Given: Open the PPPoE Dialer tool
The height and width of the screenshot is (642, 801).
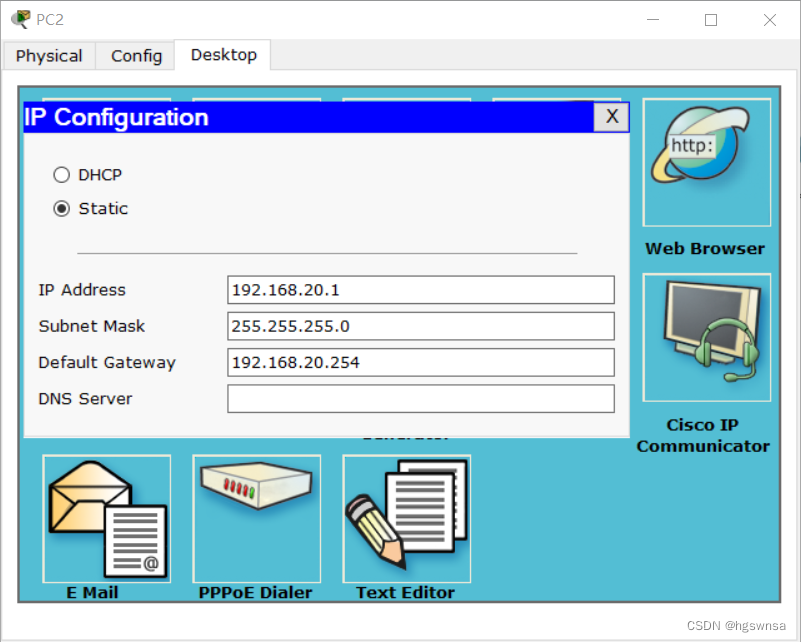Looking at the screenshot, I should tap(256, 519).
